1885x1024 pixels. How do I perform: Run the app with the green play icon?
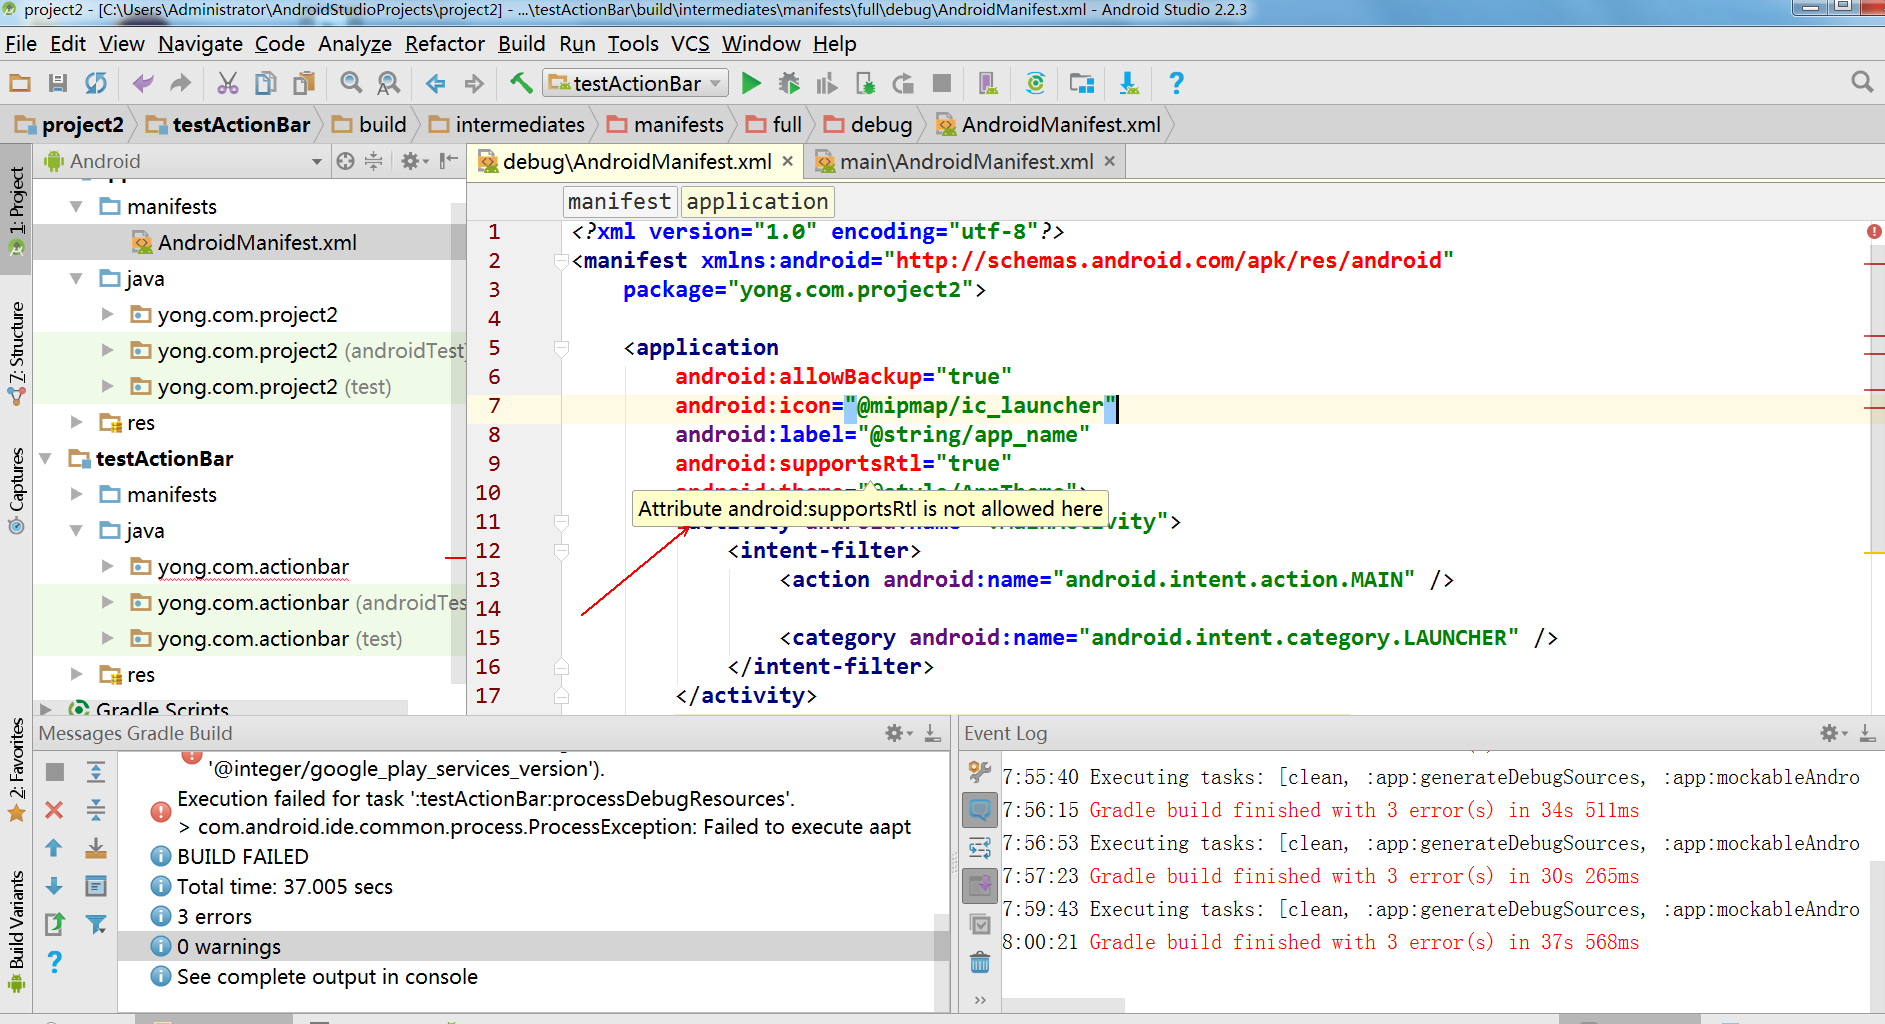coord(752,83)
